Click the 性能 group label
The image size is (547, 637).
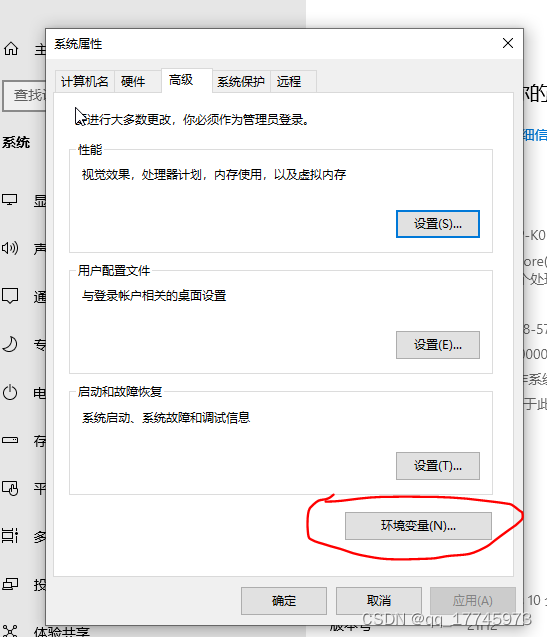[x=90, y=150]
